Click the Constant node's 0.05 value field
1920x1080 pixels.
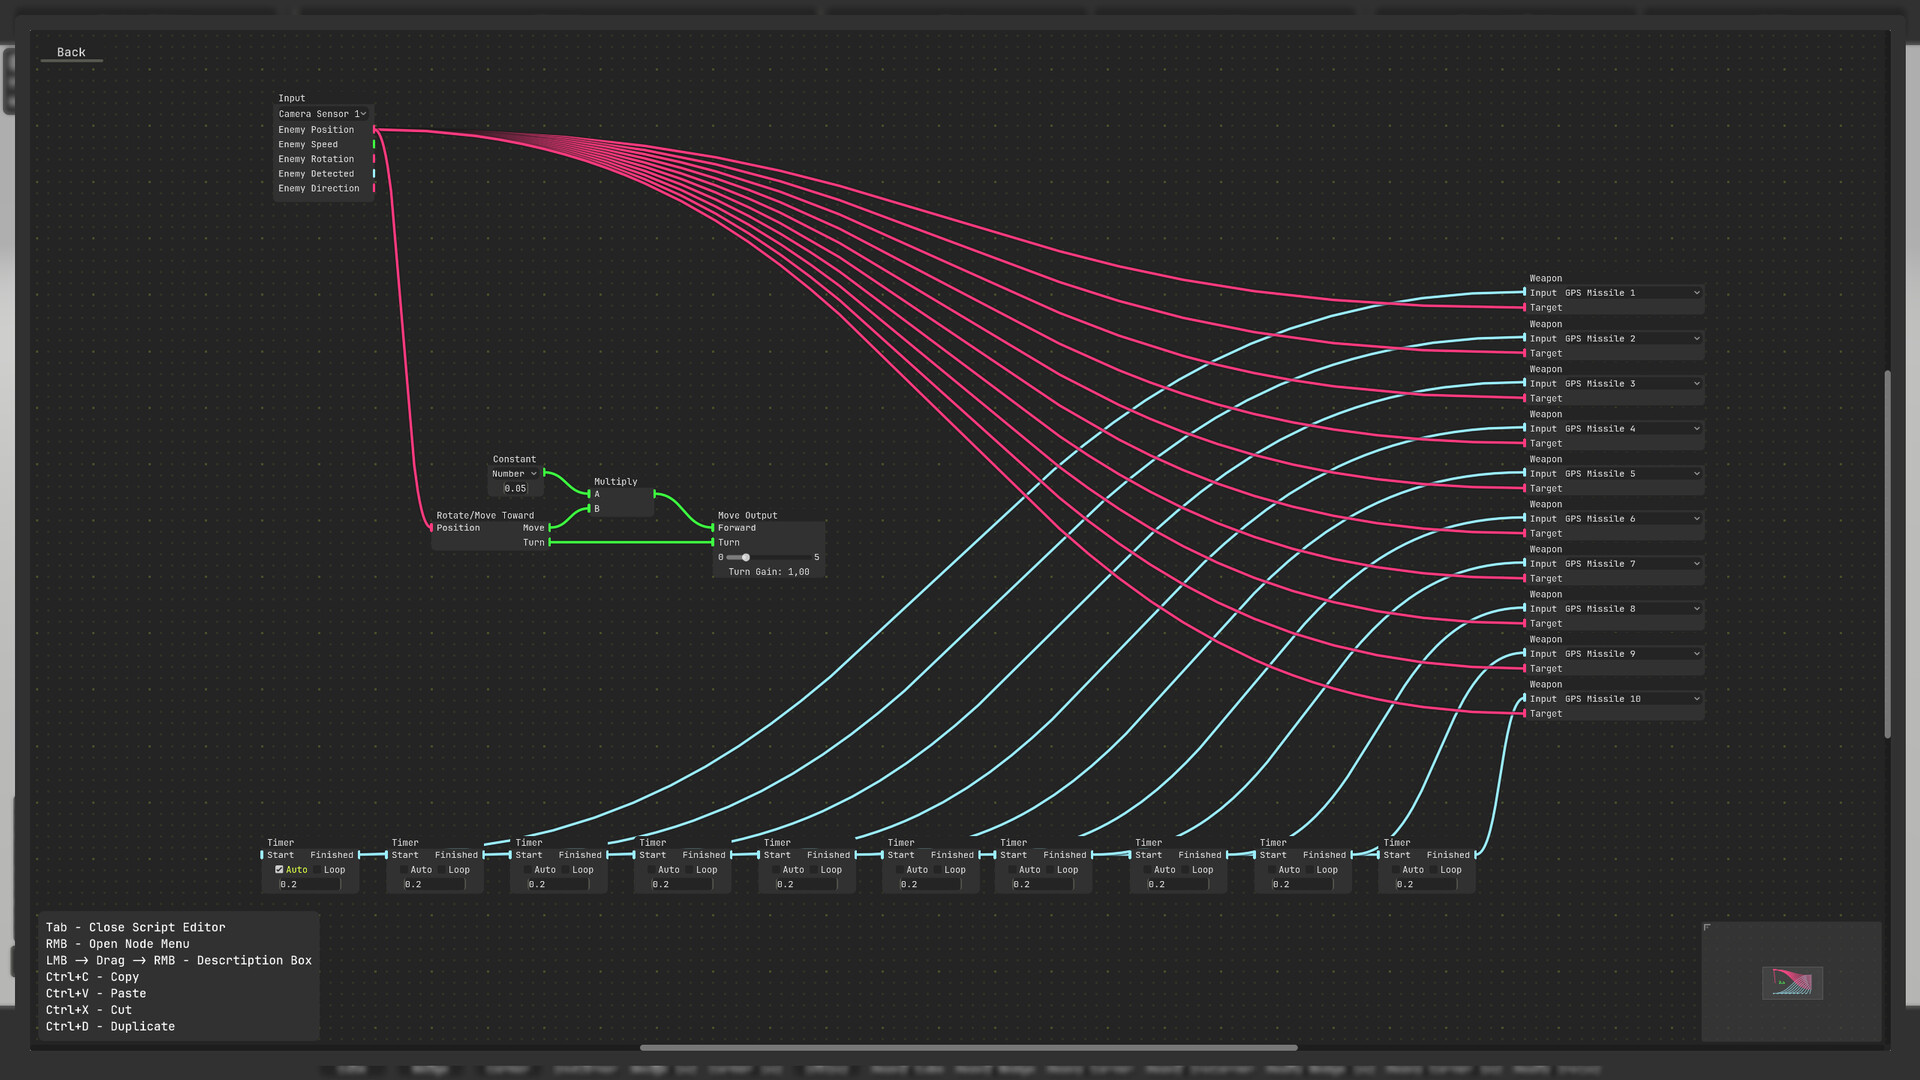click(515, 489)
